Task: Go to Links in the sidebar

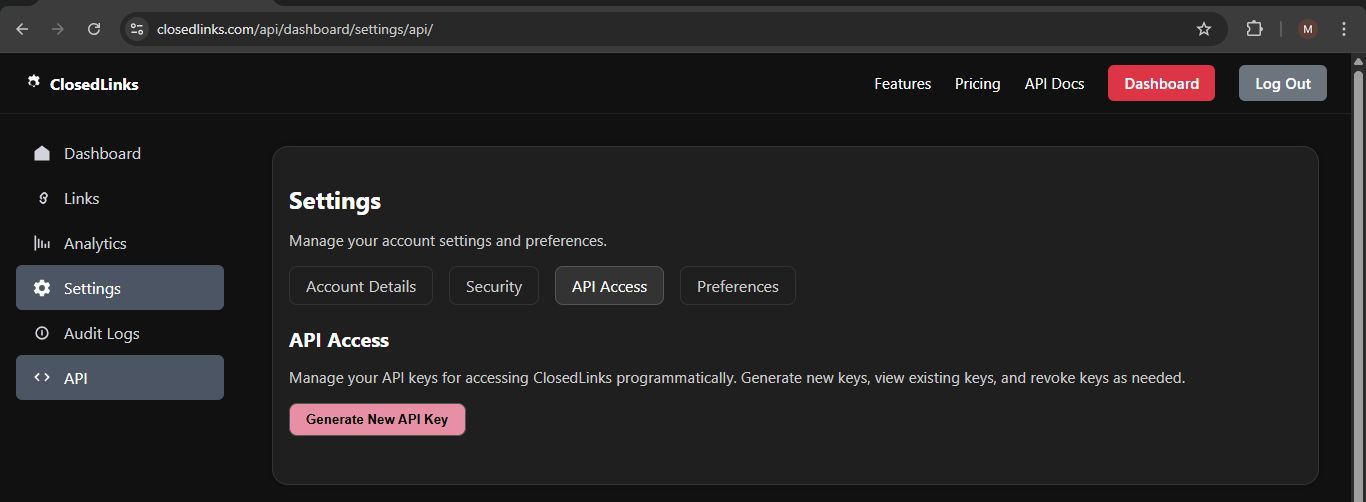Action: pos(120,198)
